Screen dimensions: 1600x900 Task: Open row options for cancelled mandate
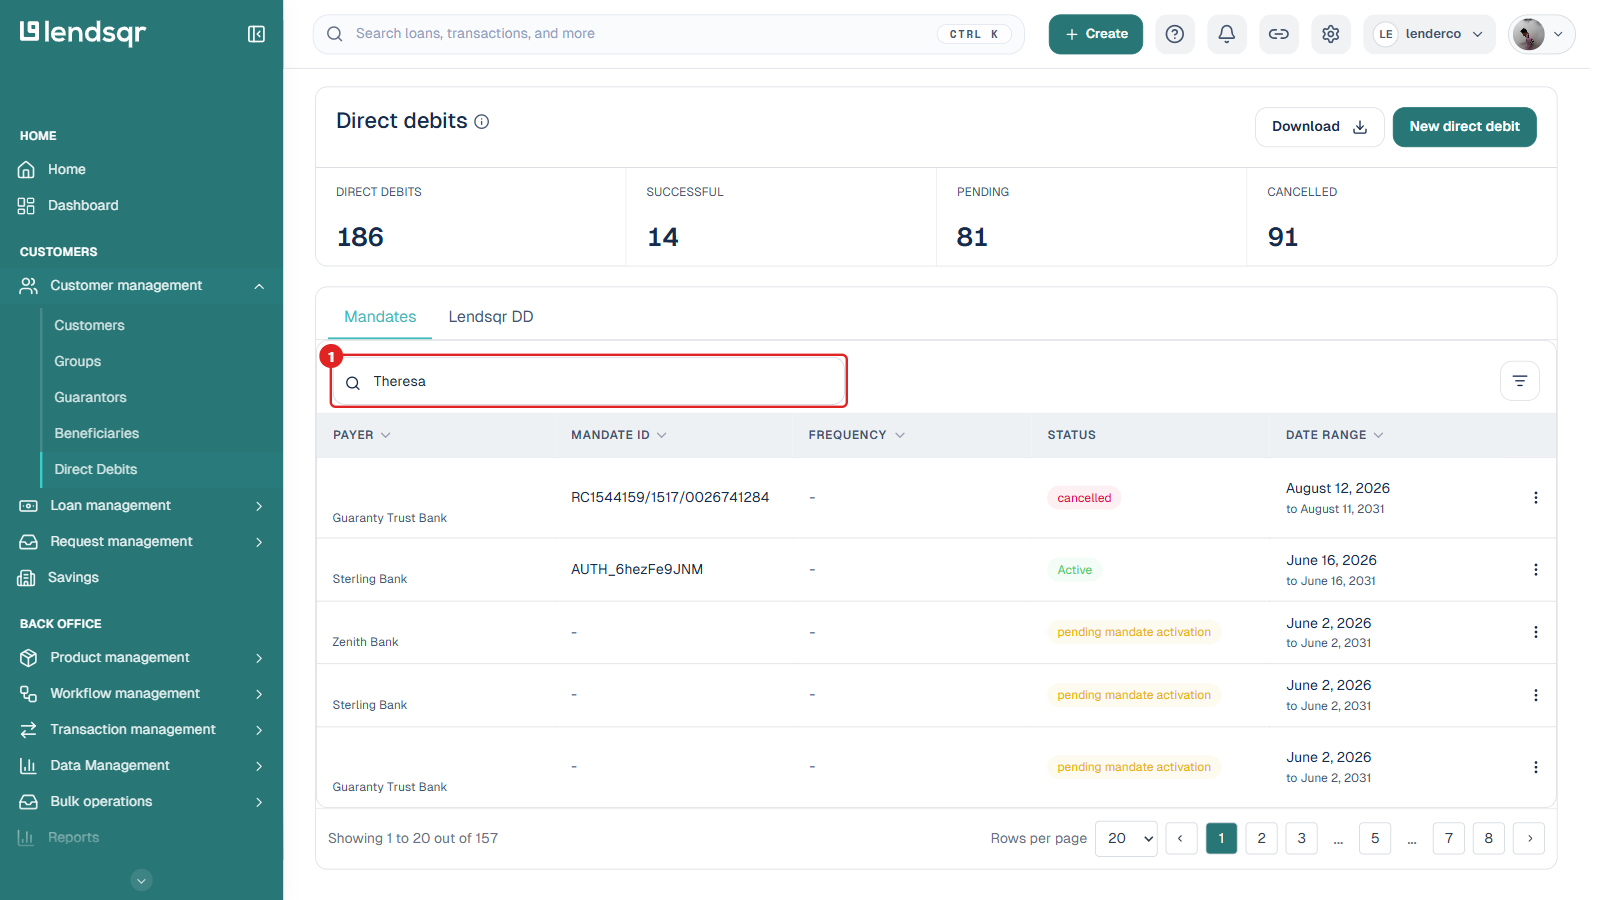click(x=1536, y=498)
